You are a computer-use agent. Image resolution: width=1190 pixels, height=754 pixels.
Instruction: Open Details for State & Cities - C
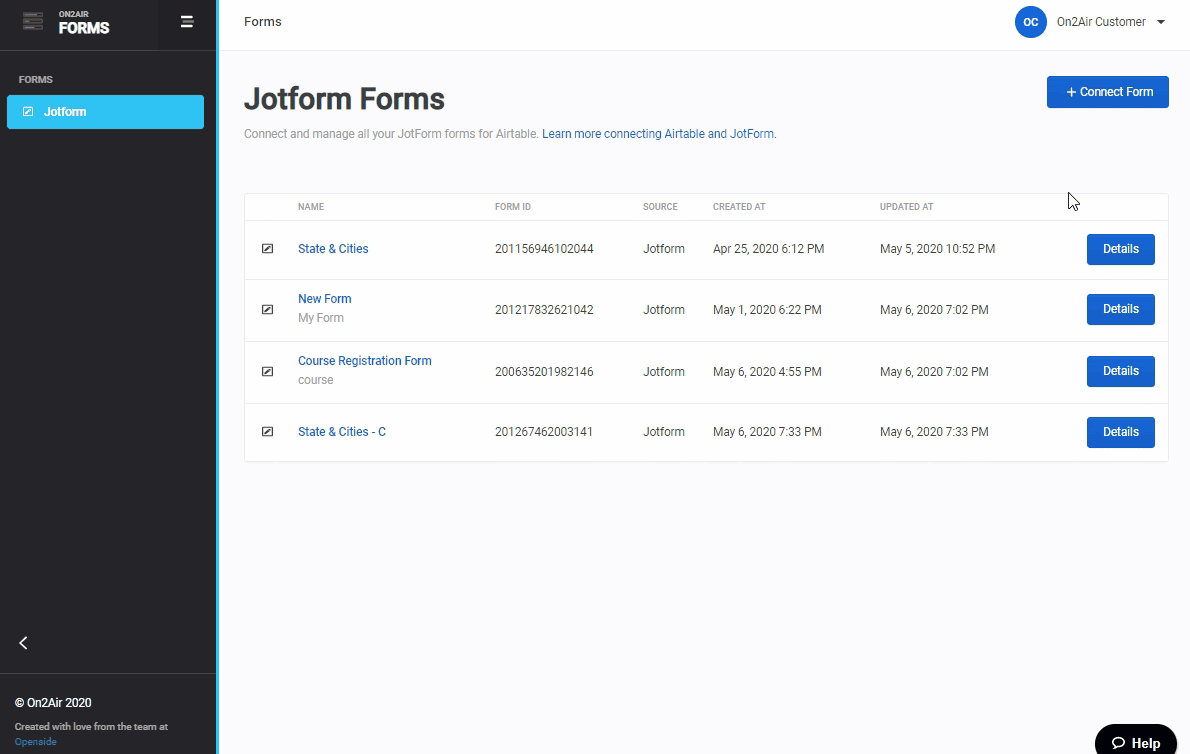[1120, 432]
